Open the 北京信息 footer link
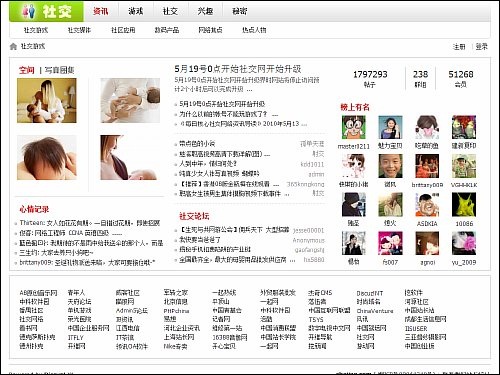 176,302
